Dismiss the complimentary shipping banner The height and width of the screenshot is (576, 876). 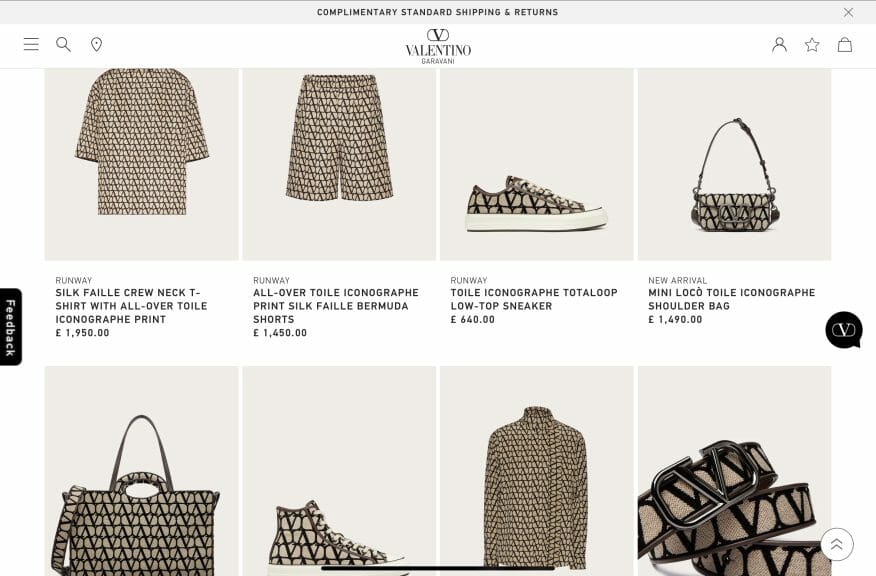(x=848, y=12)
